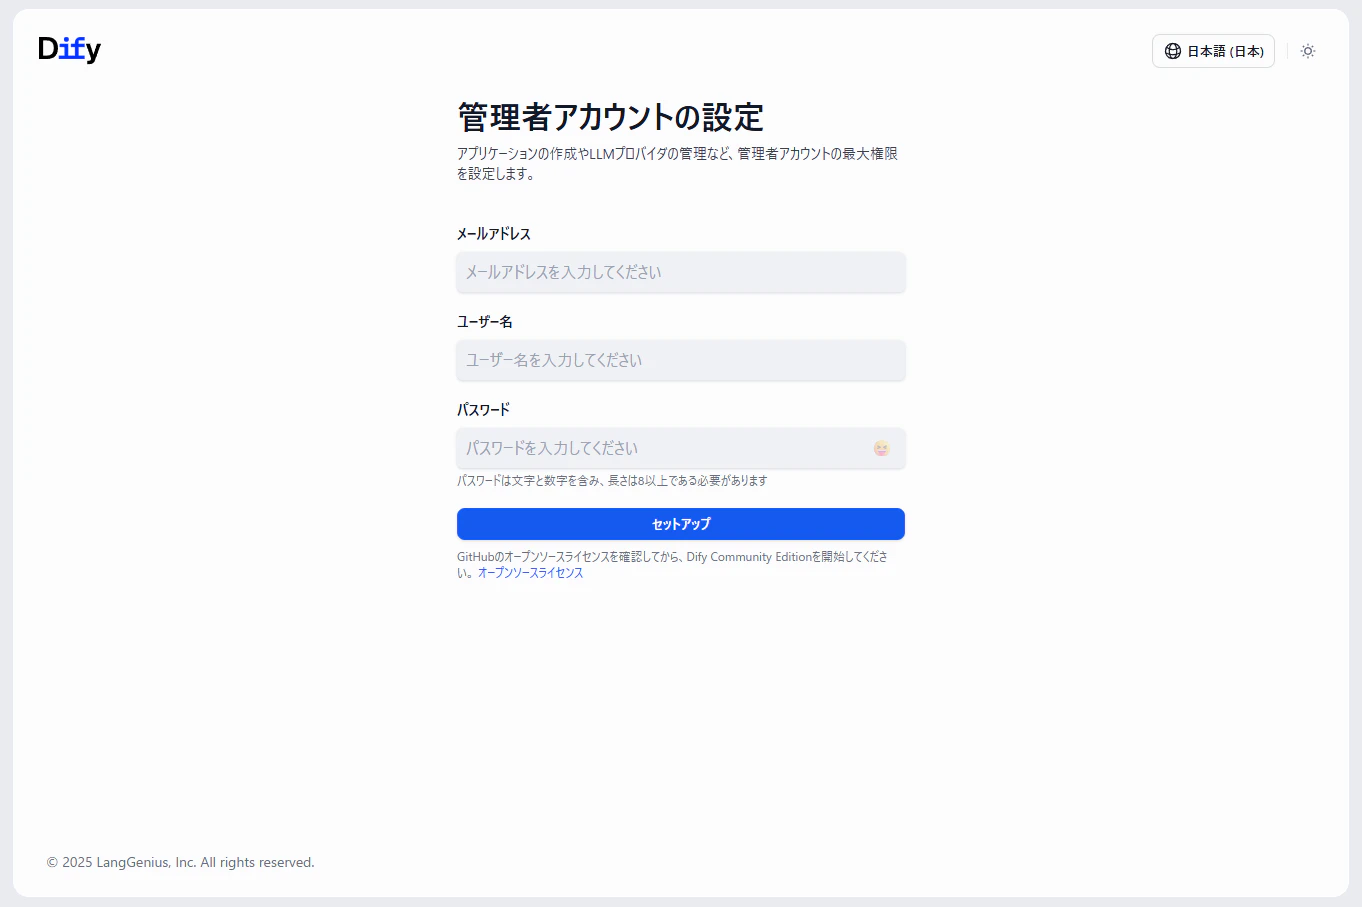Toggle the light theme sun icon

click(x=1308, y=51)
